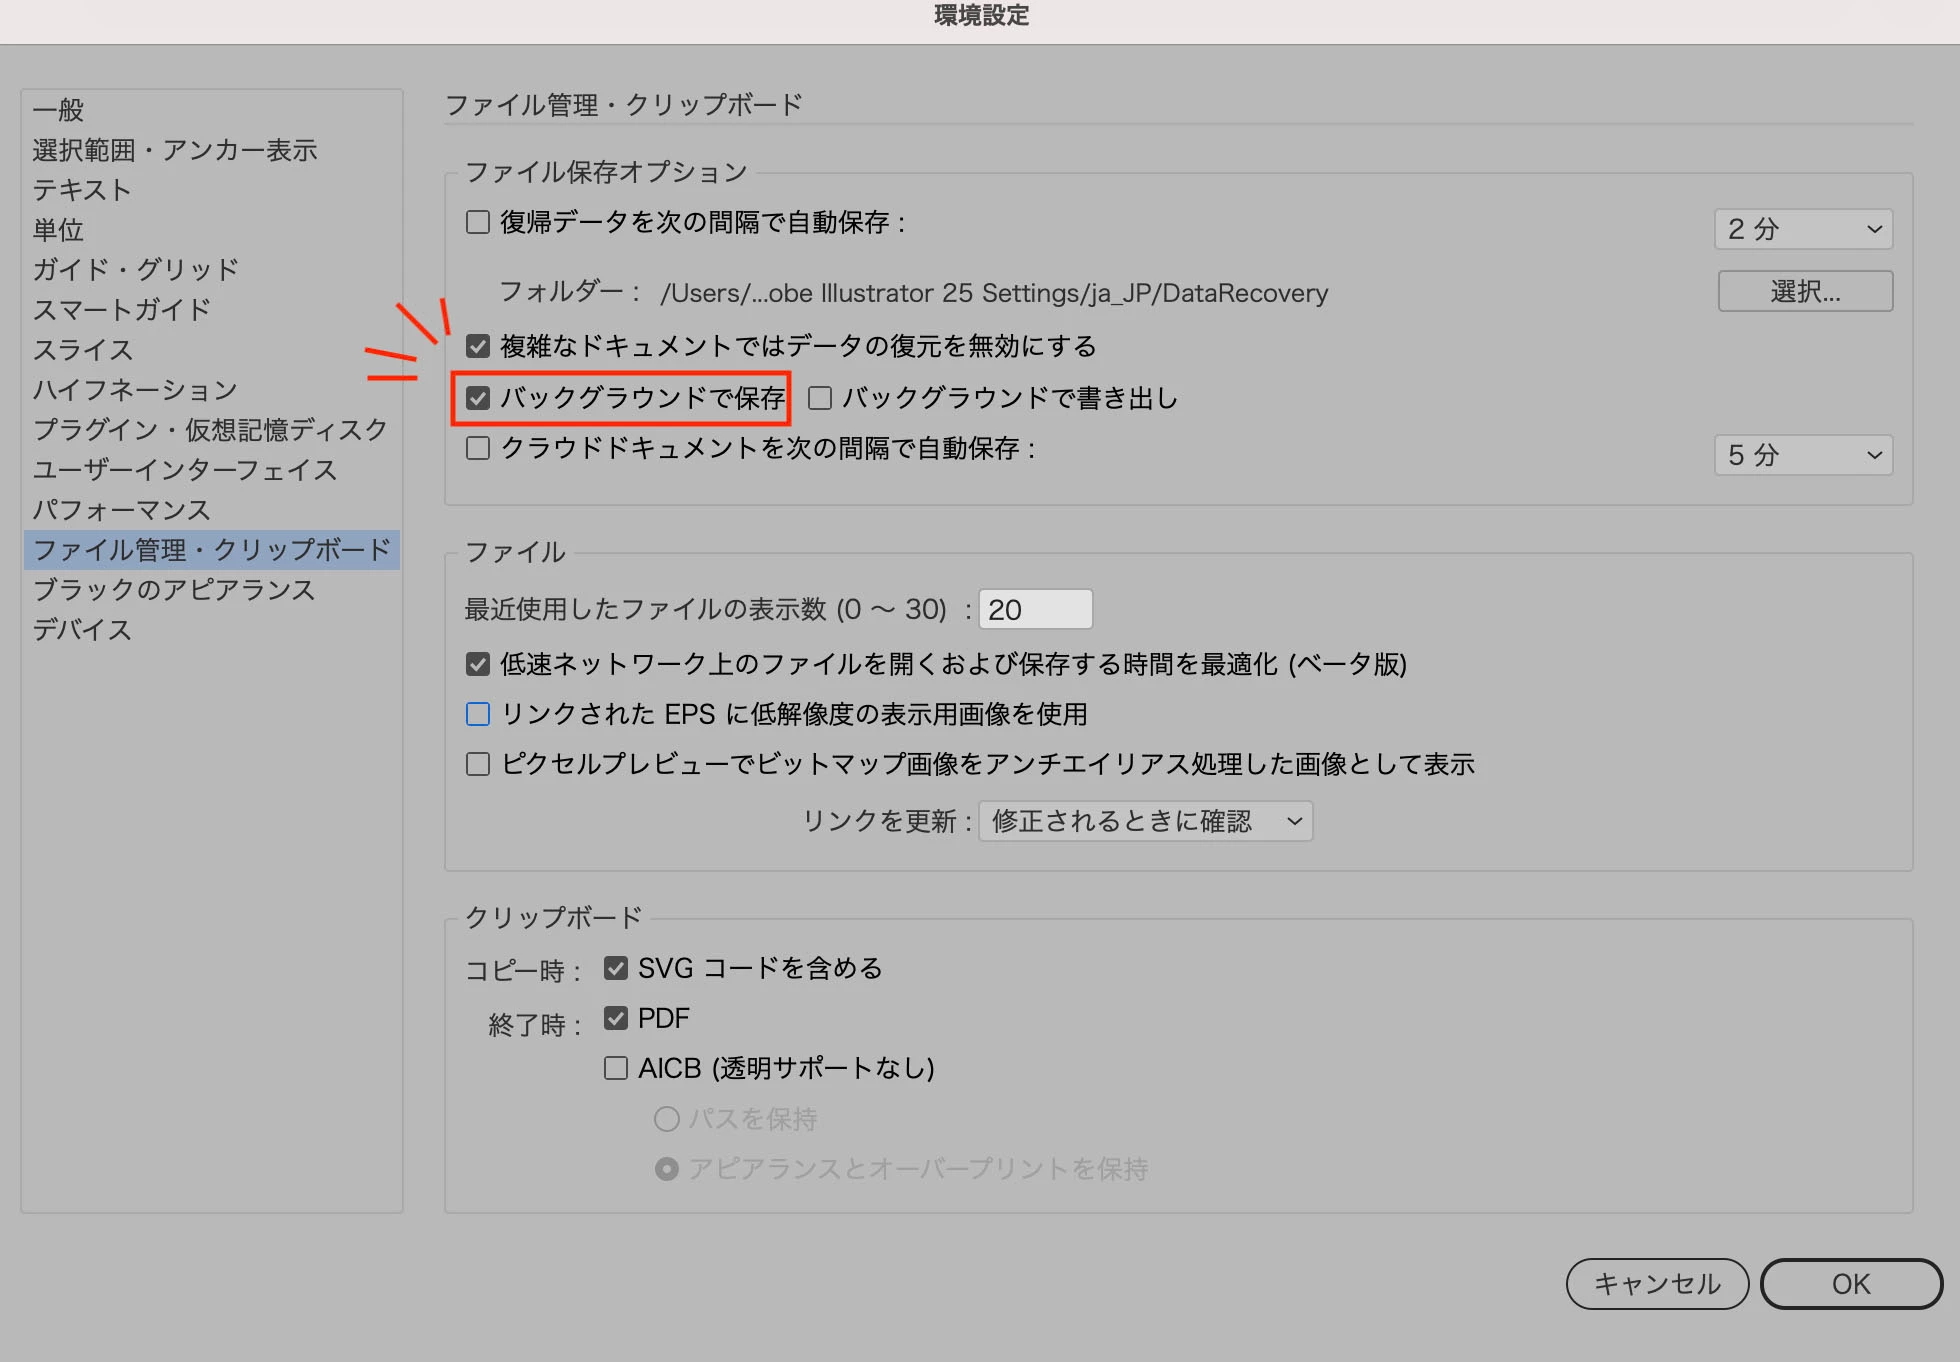1960x1362 pixels.
Task: Uncheck SVG コードを含める on copy
Action: click(x=616, y=968)
